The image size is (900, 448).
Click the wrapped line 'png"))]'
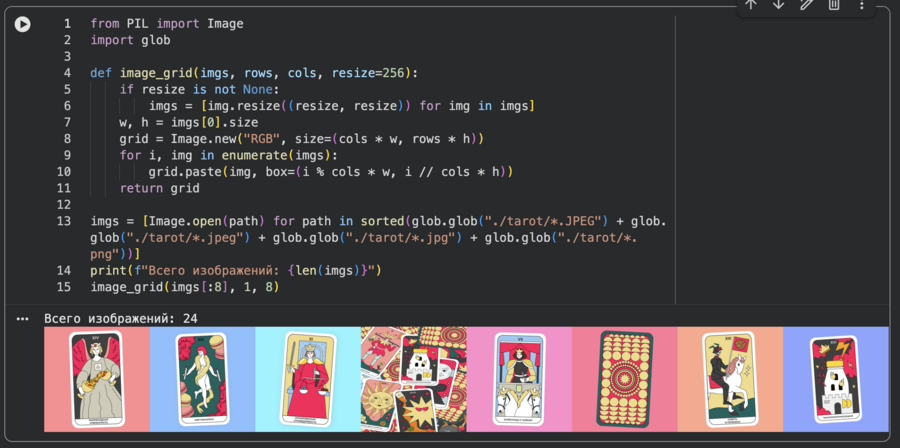click(x=115, y=254)
